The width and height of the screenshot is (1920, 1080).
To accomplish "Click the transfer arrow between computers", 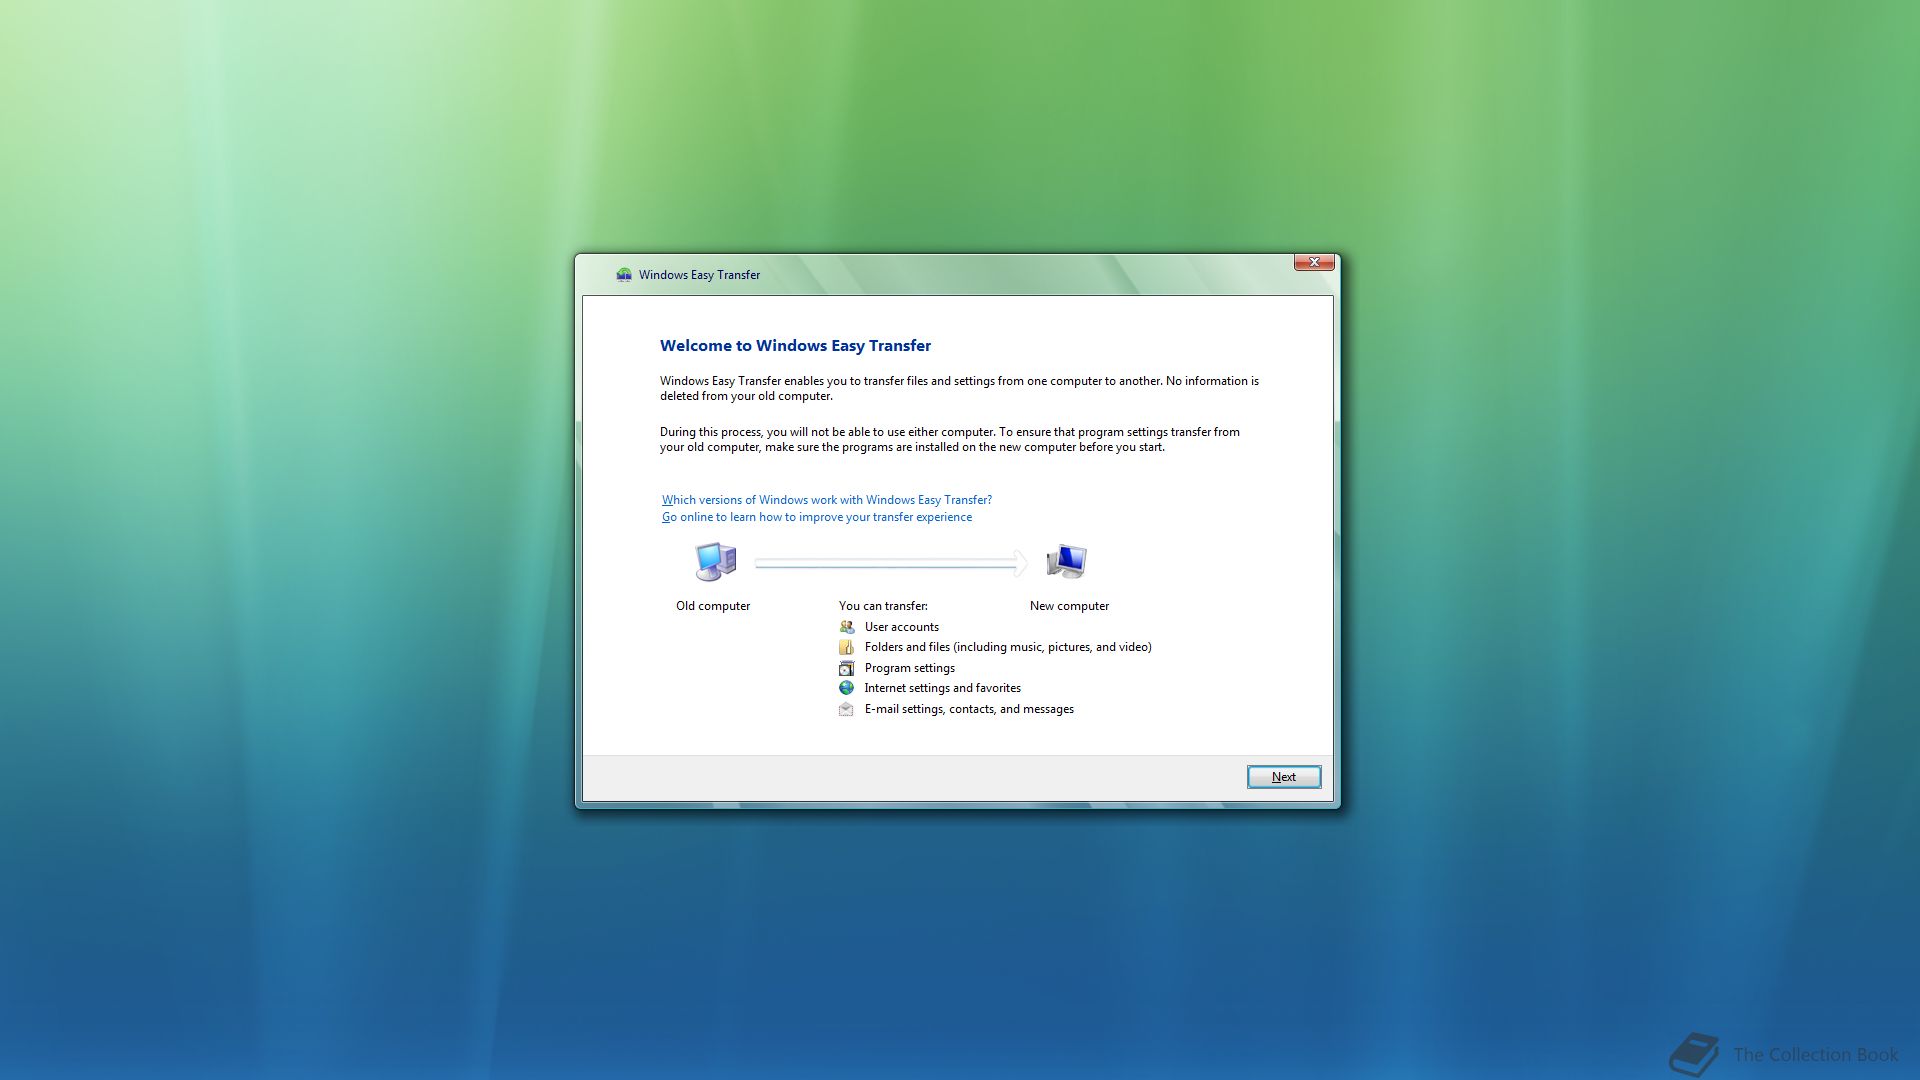I will (890, 564).
